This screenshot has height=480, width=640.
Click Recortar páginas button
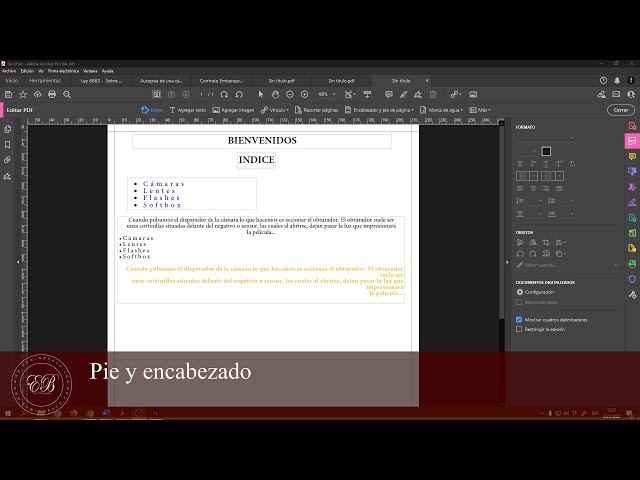pyautogui.click(x=317, y=110)
